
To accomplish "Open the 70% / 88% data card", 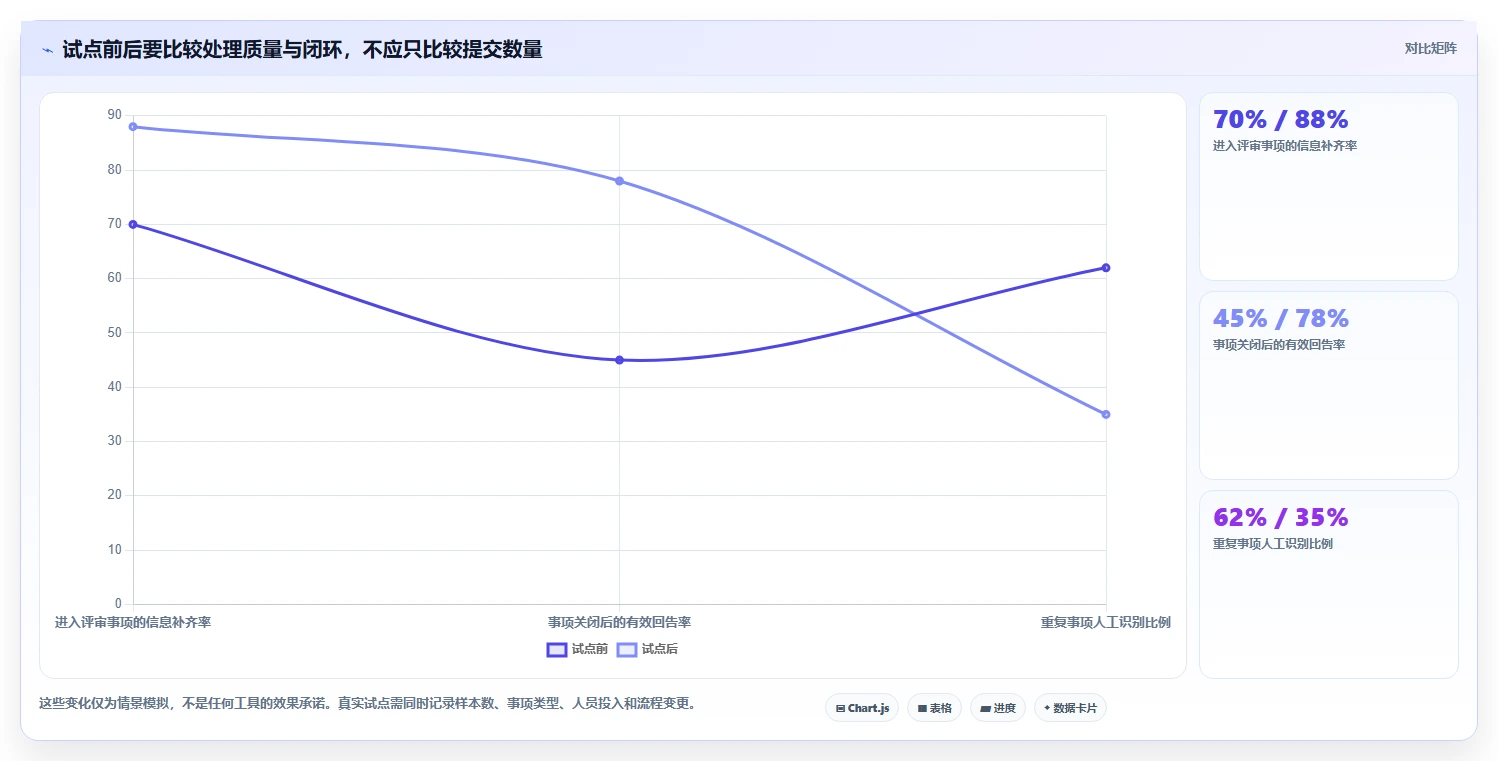I will coord(1328,186).
